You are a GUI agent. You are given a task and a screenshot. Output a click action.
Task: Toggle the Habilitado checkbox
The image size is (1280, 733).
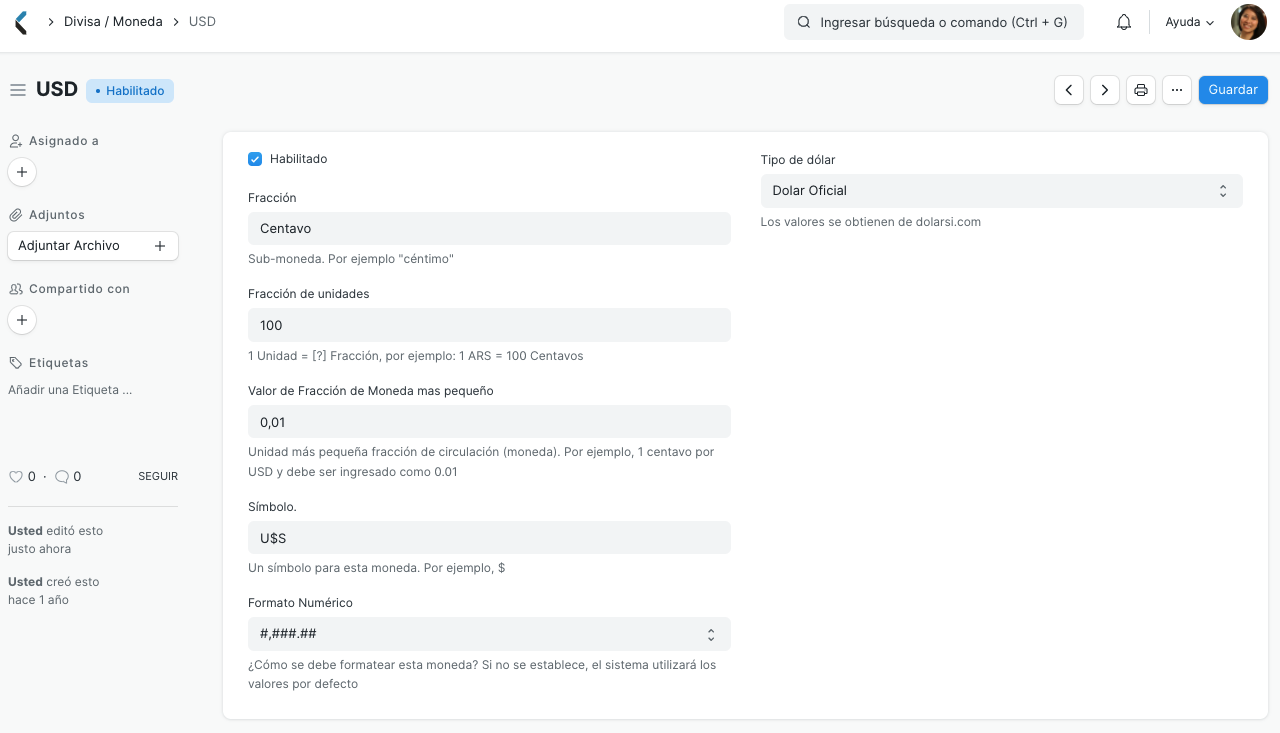coord(255,159)
